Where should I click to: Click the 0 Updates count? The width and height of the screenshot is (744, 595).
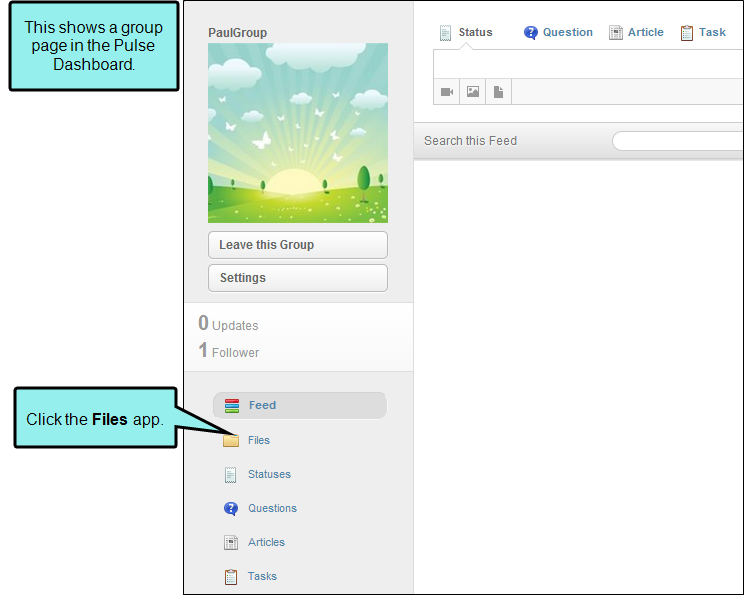[x=228, y=324]
